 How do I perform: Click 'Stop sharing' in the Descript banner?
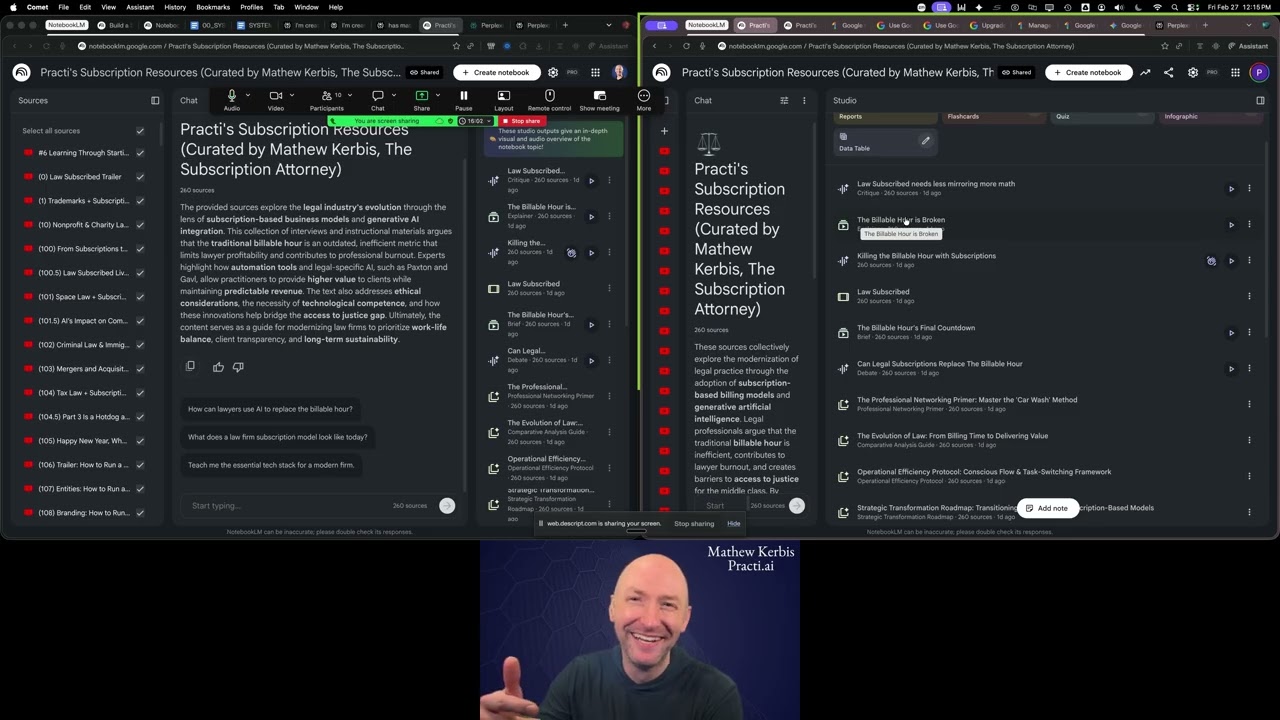694,524
